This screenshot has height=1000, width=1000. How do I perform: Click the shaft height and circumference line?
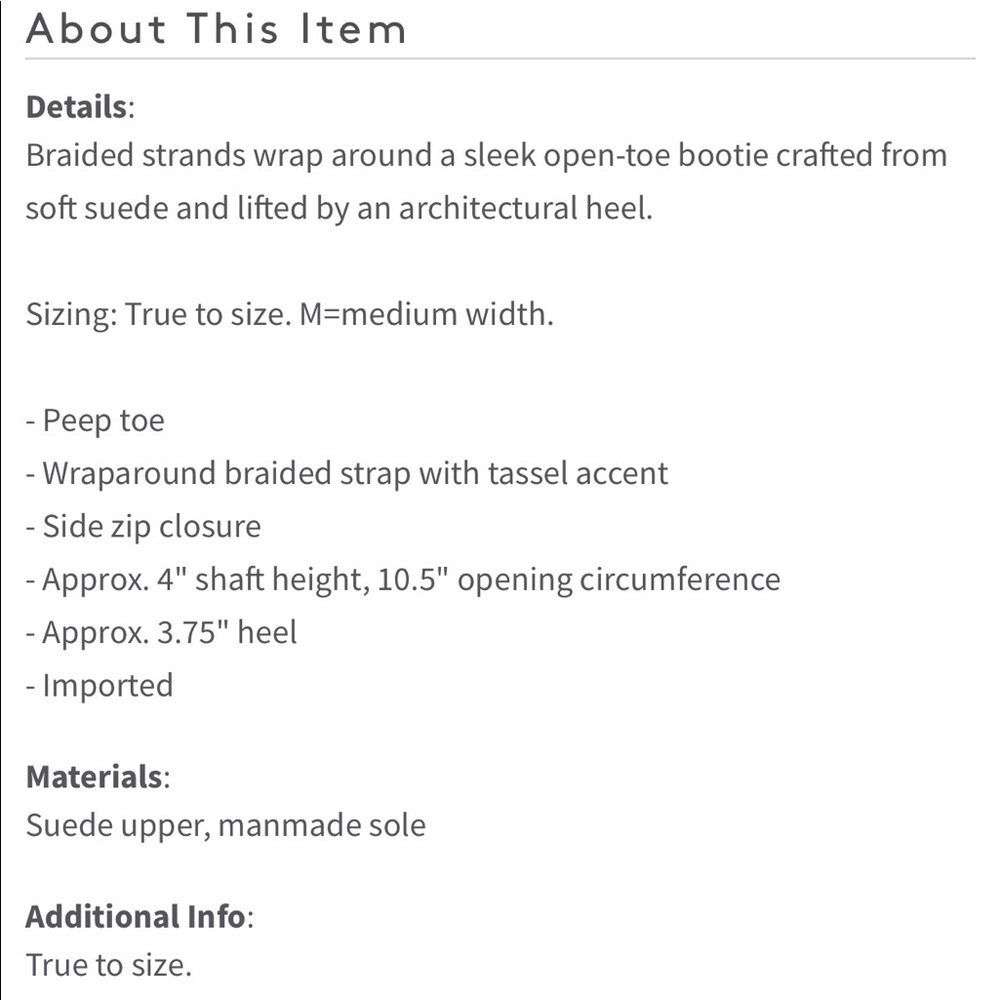tap(403, 580)
